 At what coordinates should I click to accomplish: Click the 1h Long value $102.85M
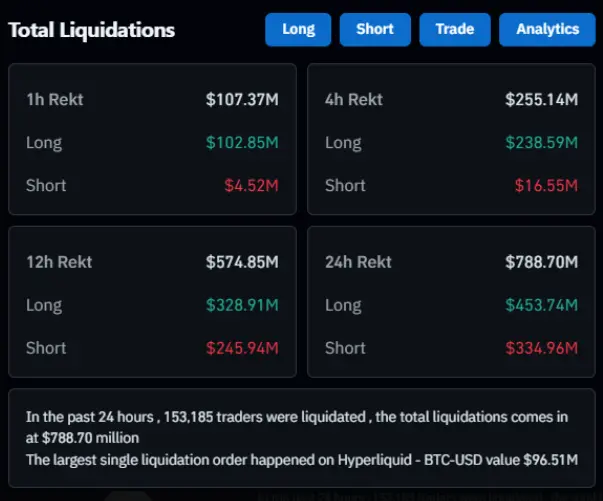[x=242, y=143]
